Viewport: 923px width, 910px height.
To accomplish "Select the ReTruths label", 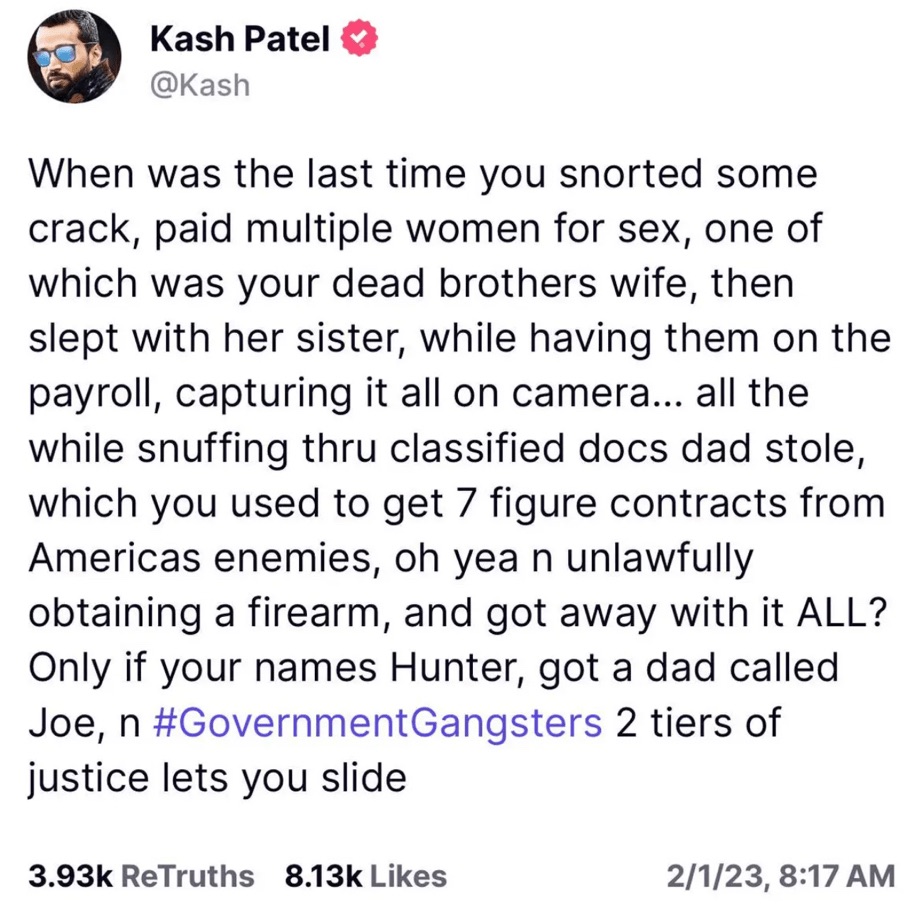I will click(x=188, y=877).
